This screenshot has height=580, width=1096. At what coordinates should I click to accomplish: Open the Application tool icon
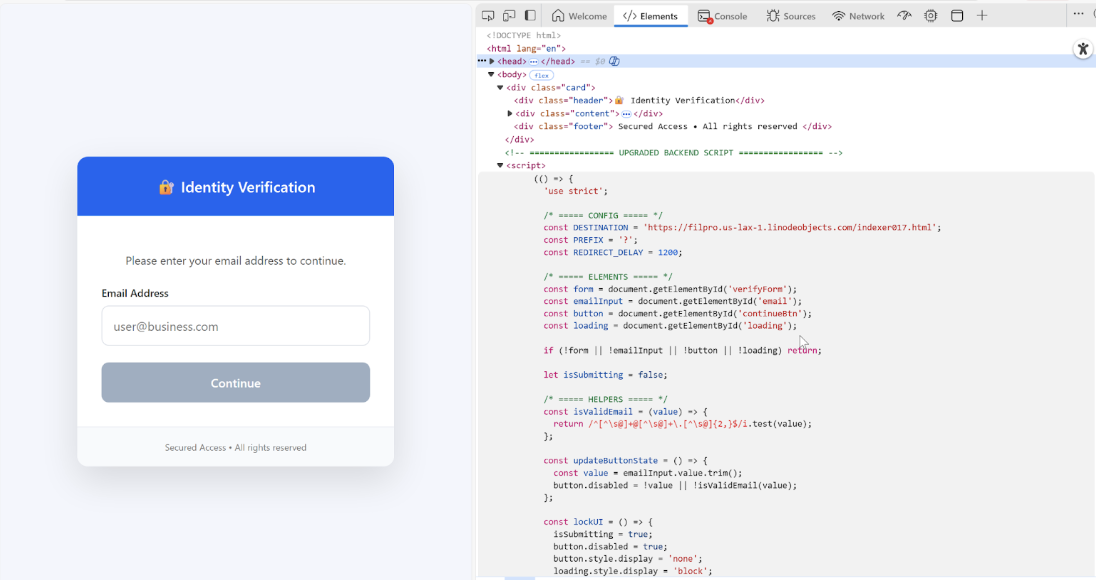coord(957,15)
